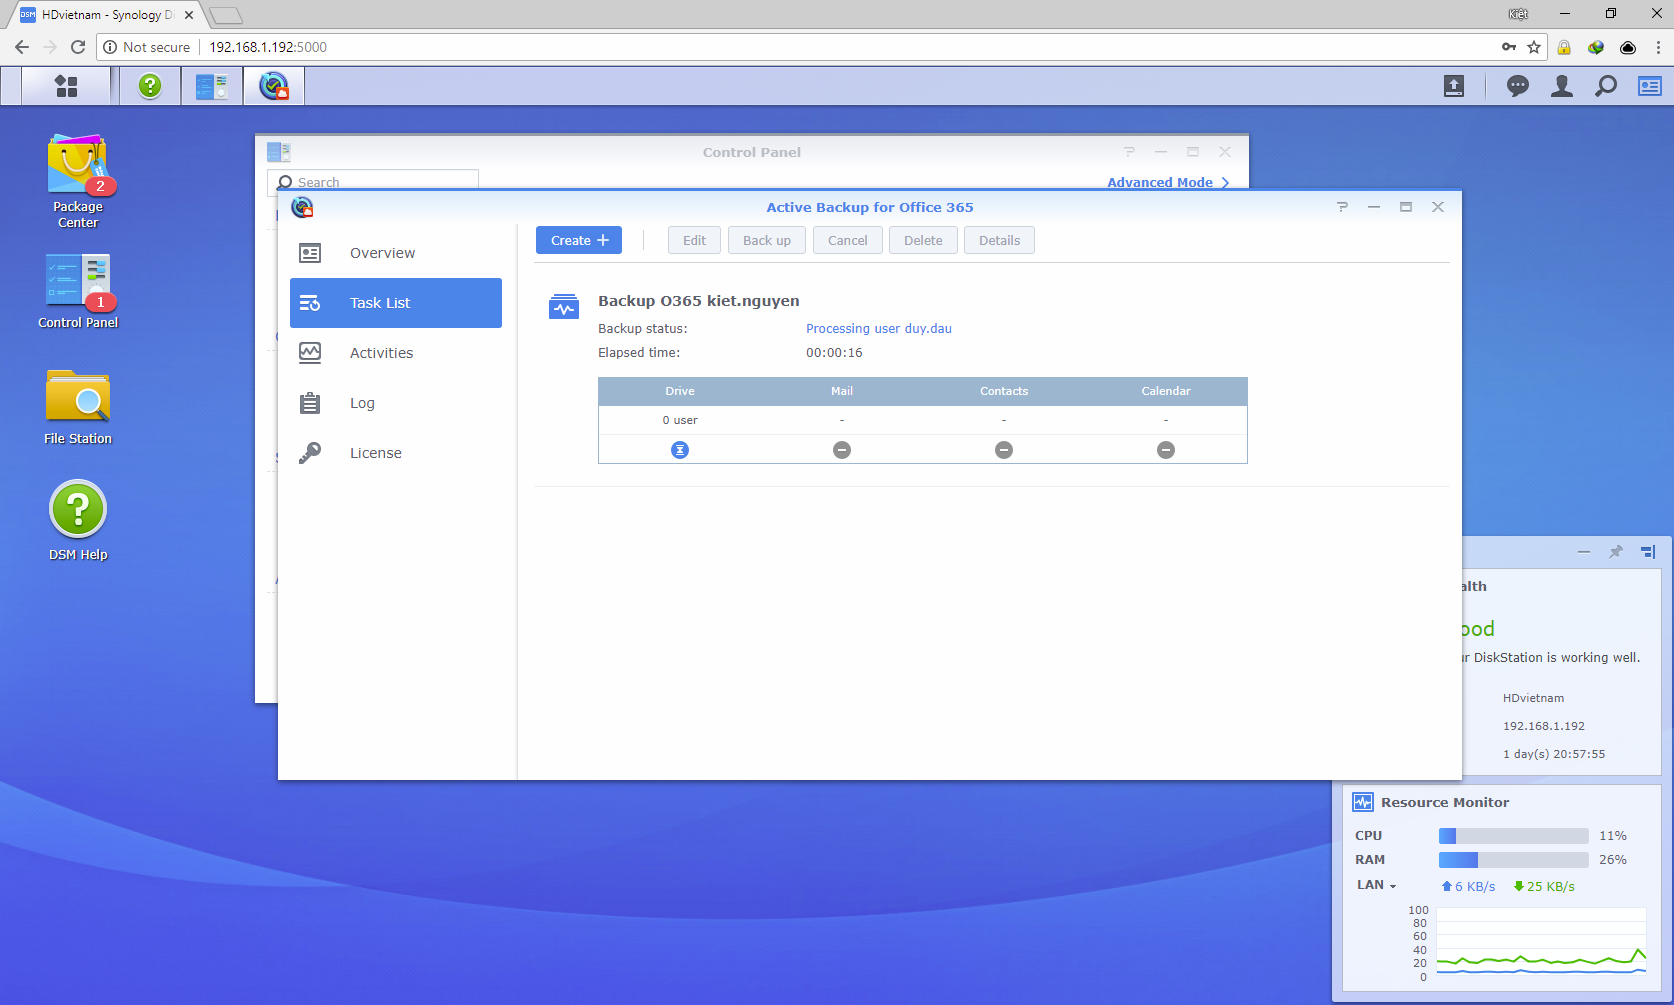Click the site info Not secure icon

pyautogui.click(x=110, y=47)
